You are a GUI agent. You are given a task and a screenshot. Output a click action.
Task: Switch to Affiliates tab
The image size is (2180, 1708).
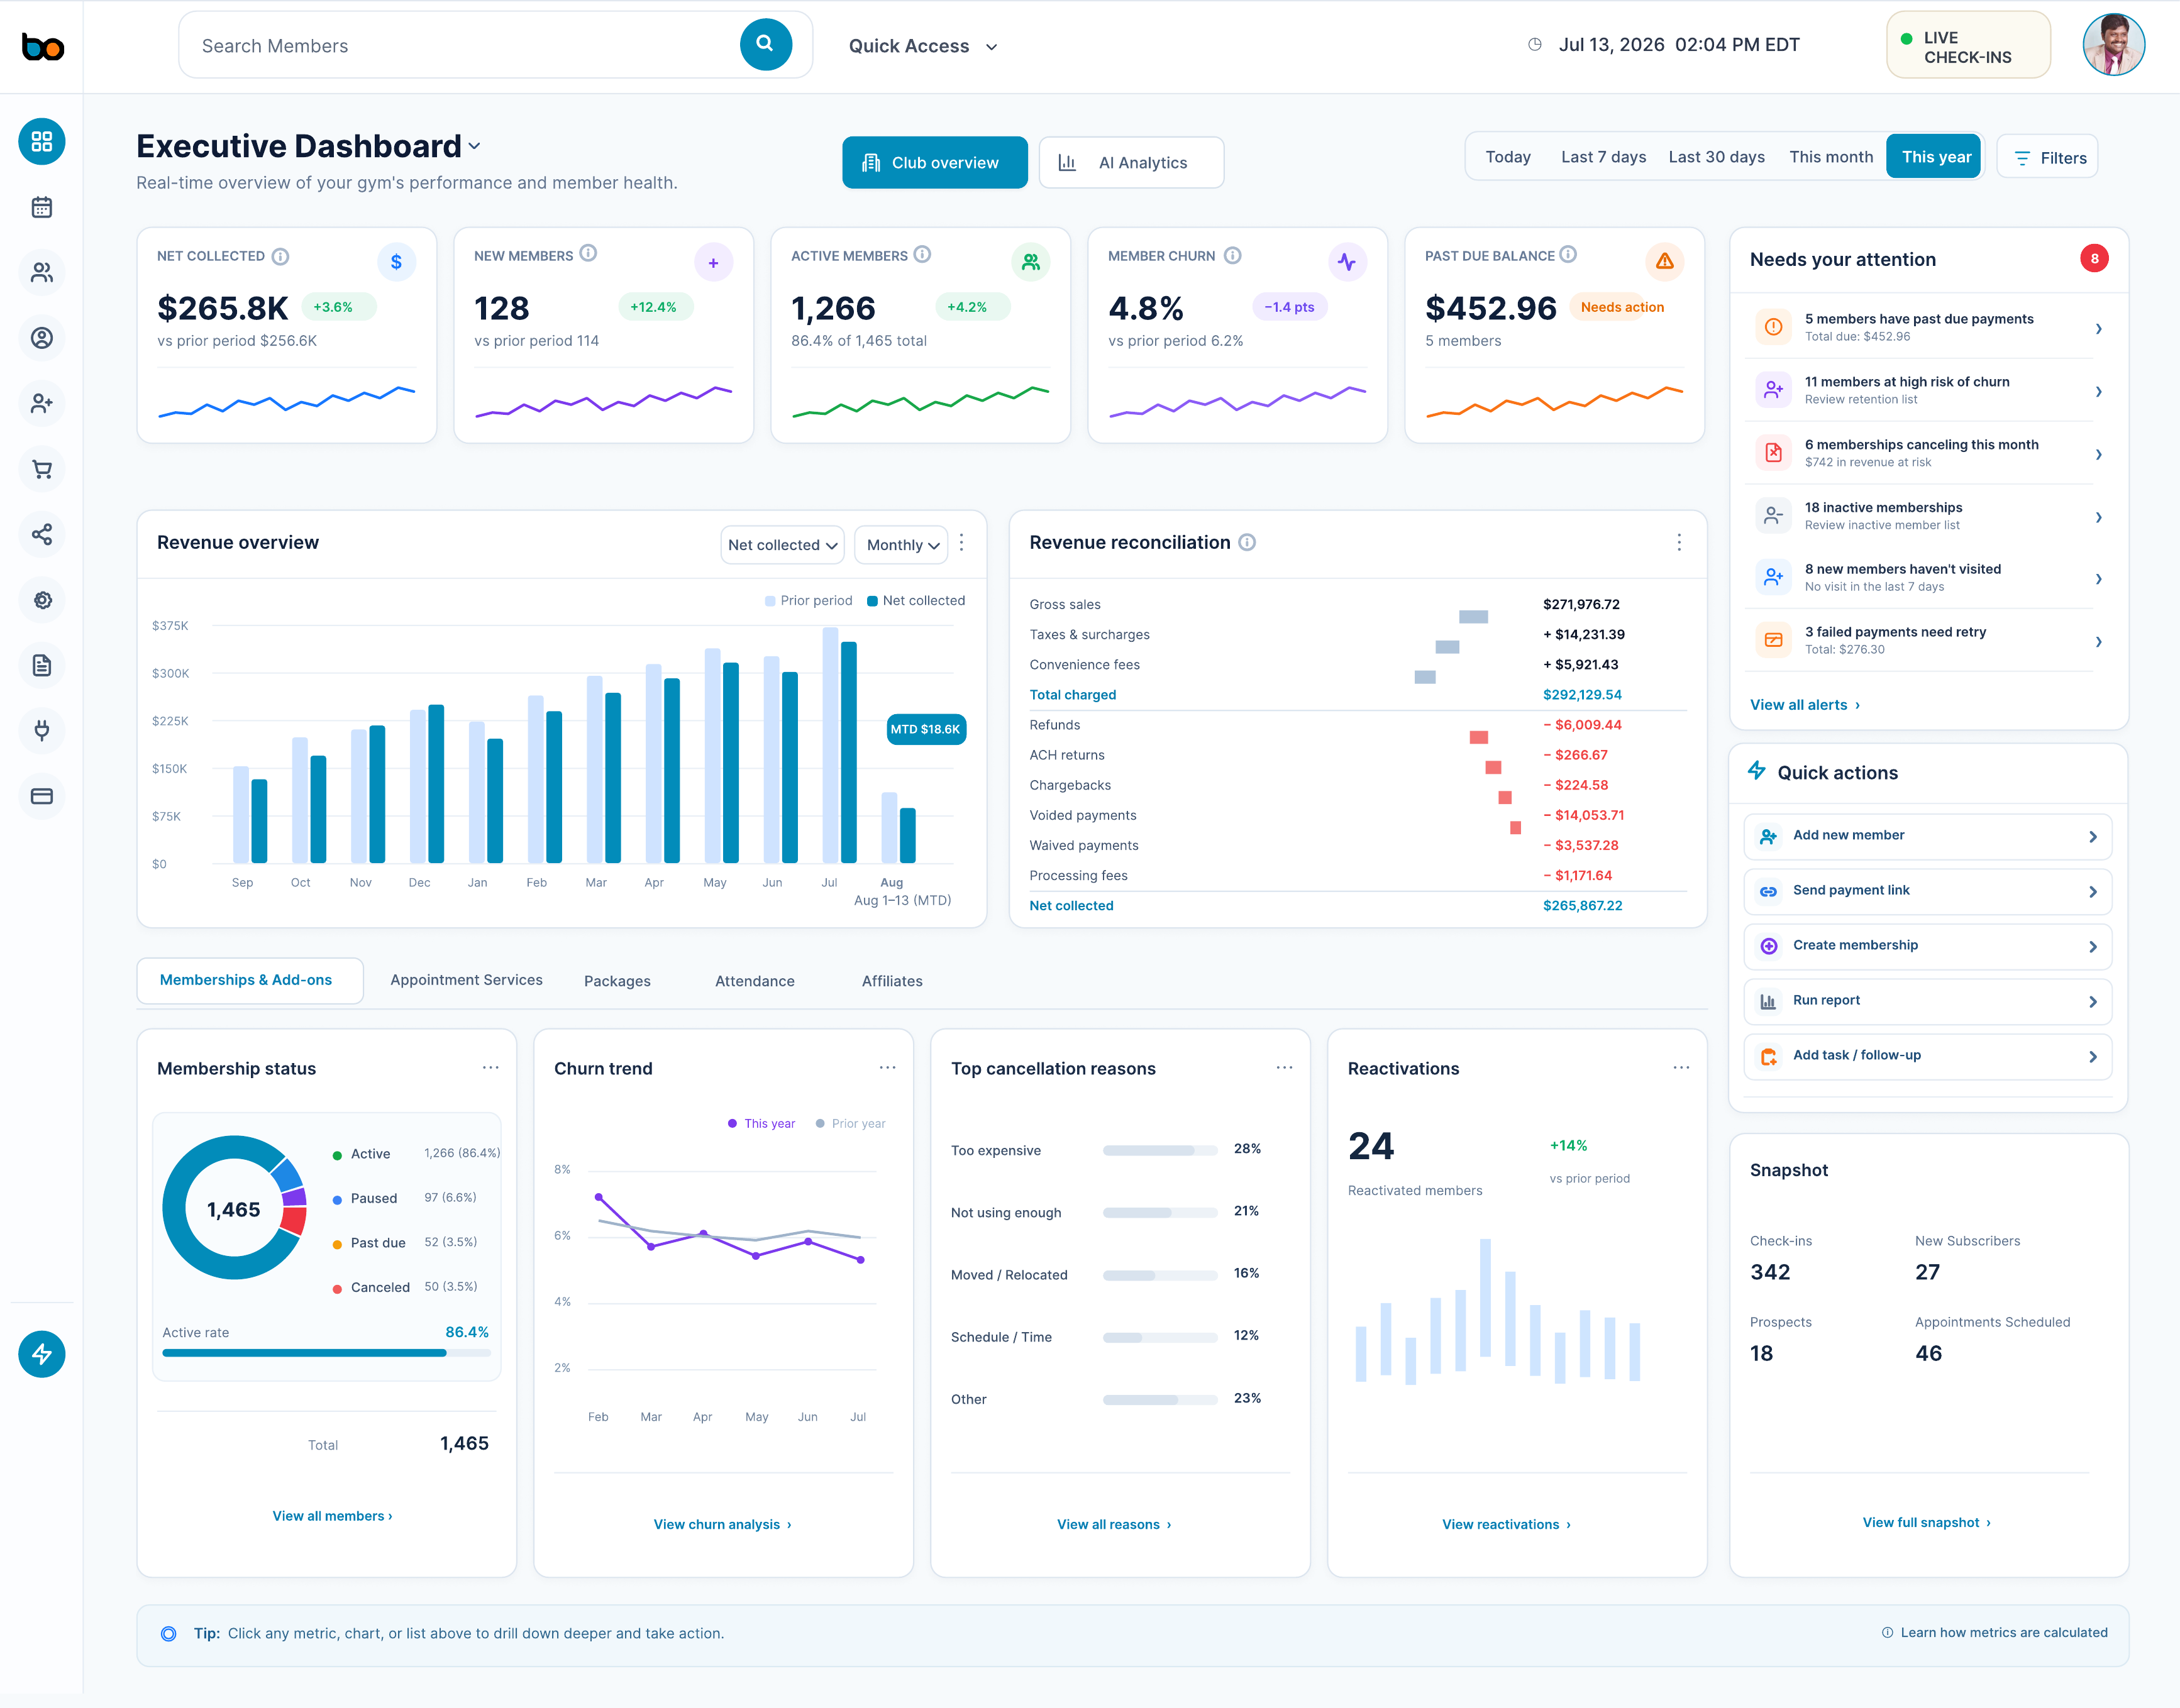pyautogui.click(x=892, y=981)
